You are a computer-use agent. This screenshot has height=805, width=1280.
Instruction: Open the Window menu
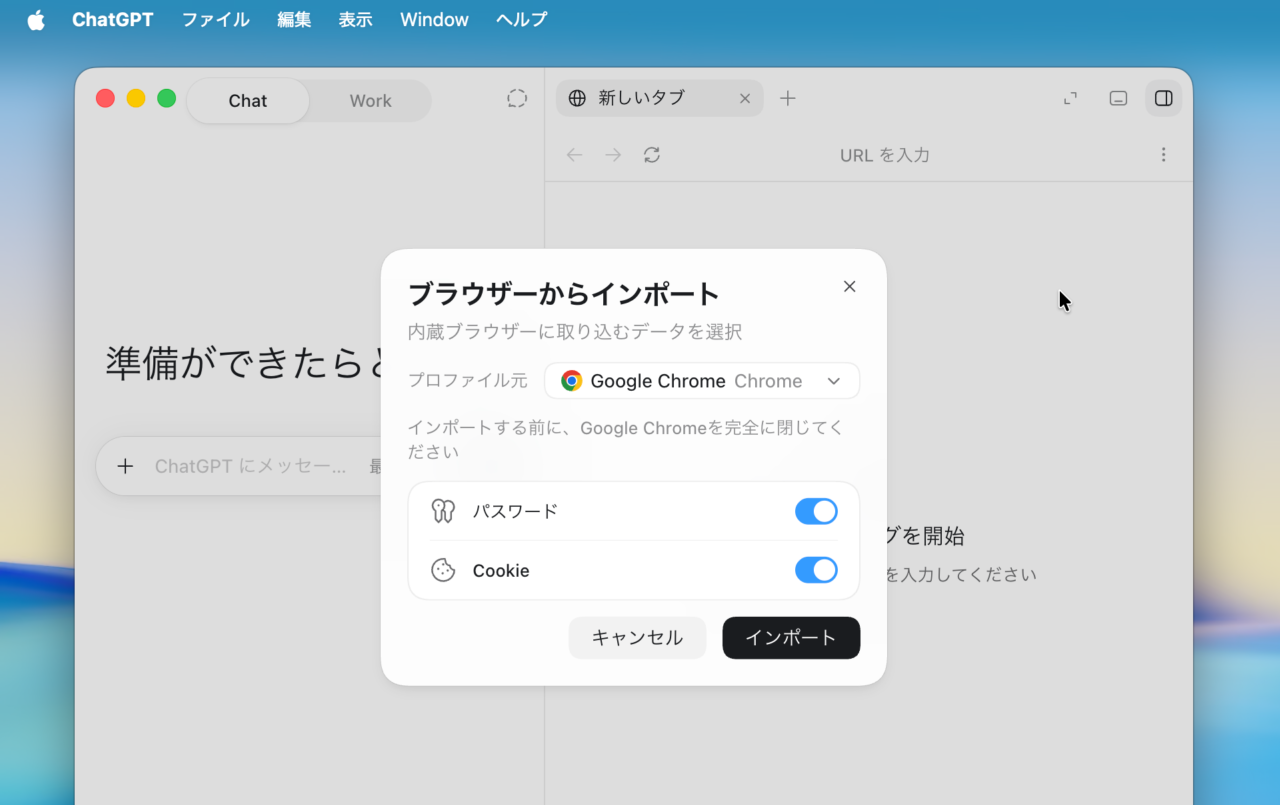point(434,20)
